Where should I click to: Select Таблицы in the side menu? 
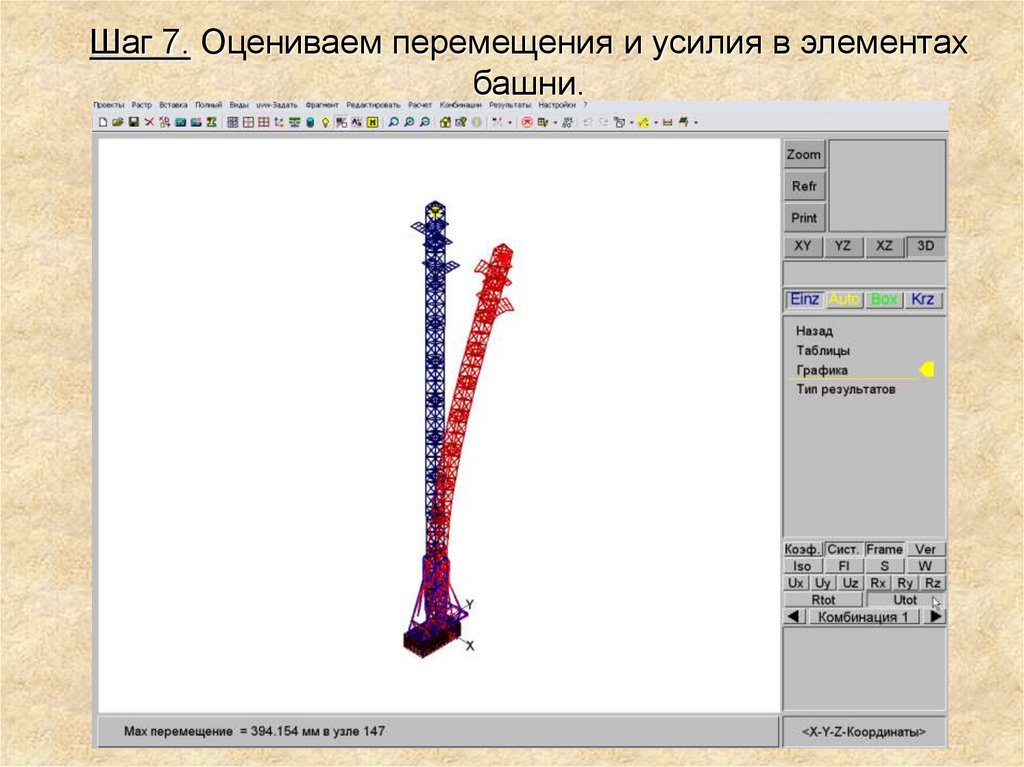pos(823,351)
